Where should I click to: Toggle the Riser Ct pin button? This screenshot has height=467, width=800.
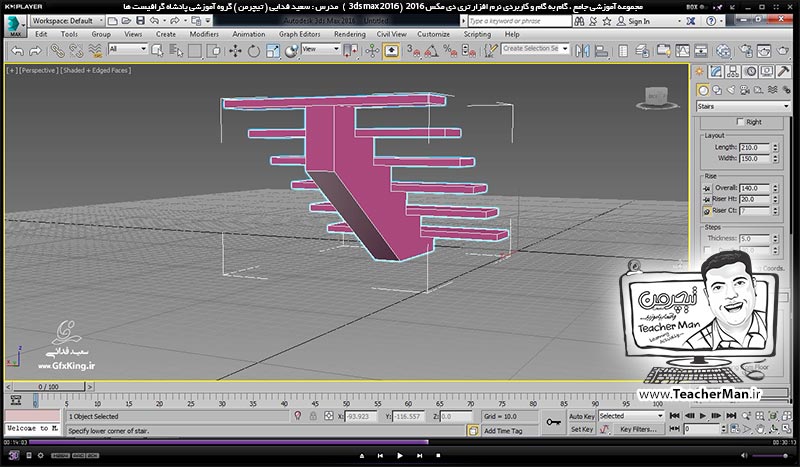tap(707, 211)
